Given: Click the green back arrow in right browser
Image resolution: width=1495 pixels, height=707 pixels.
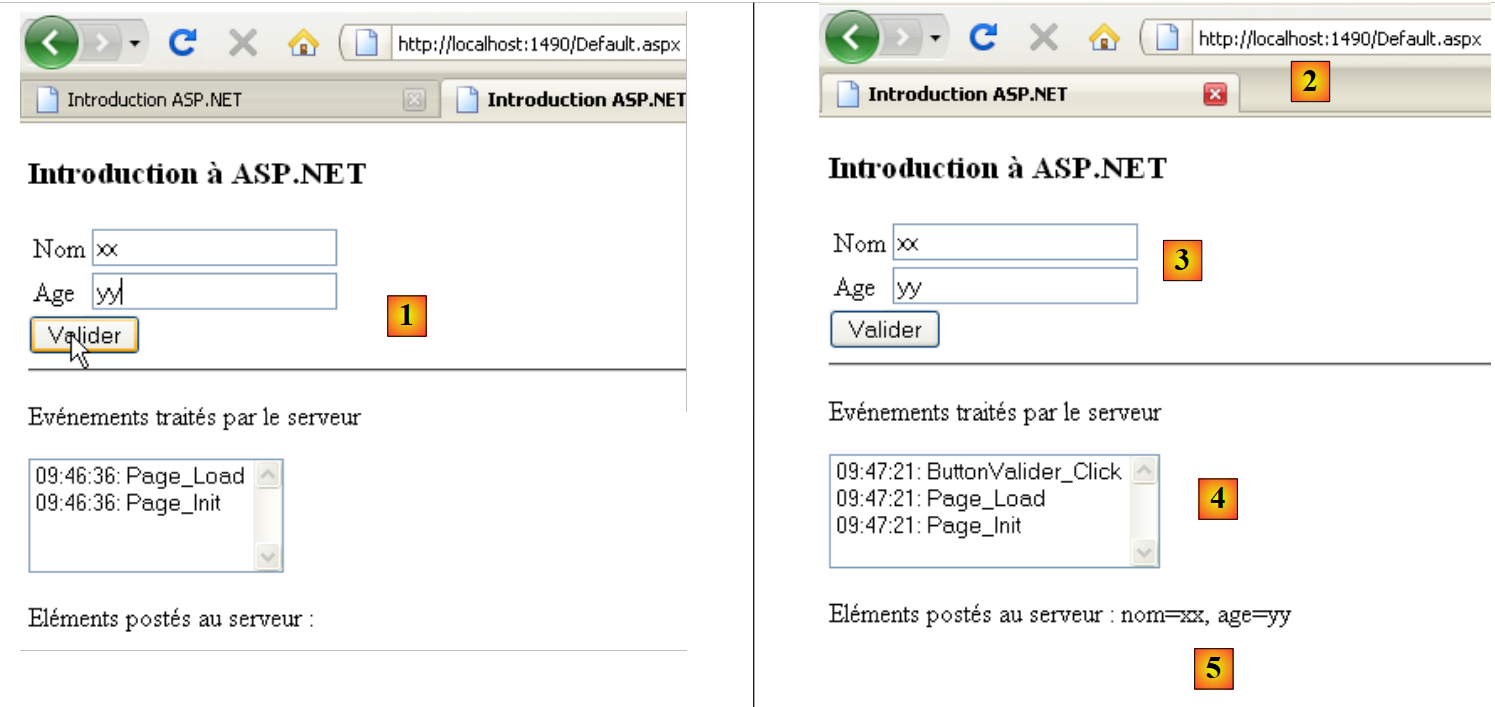Looking at the screenshot, I should (x=851, y=39).
